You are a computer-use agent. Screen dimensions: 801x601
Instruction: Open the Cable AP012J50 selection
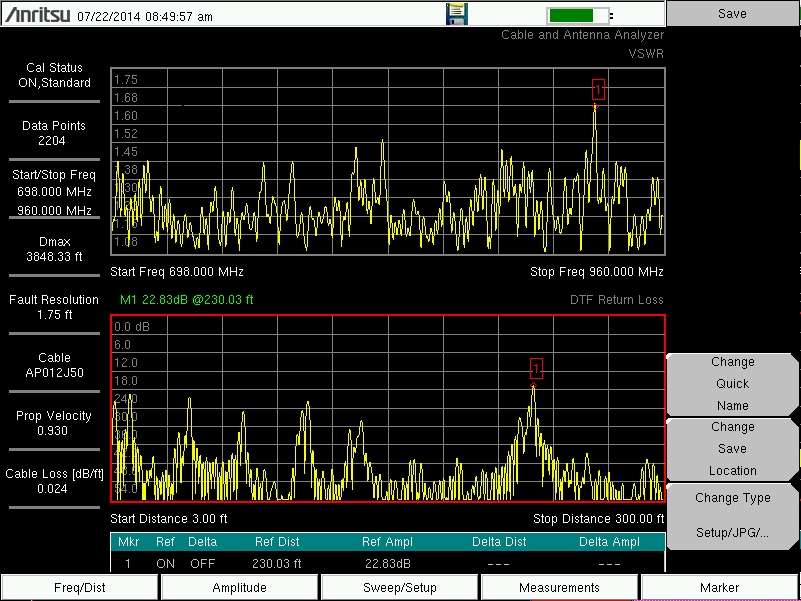(x=54, y=365)
